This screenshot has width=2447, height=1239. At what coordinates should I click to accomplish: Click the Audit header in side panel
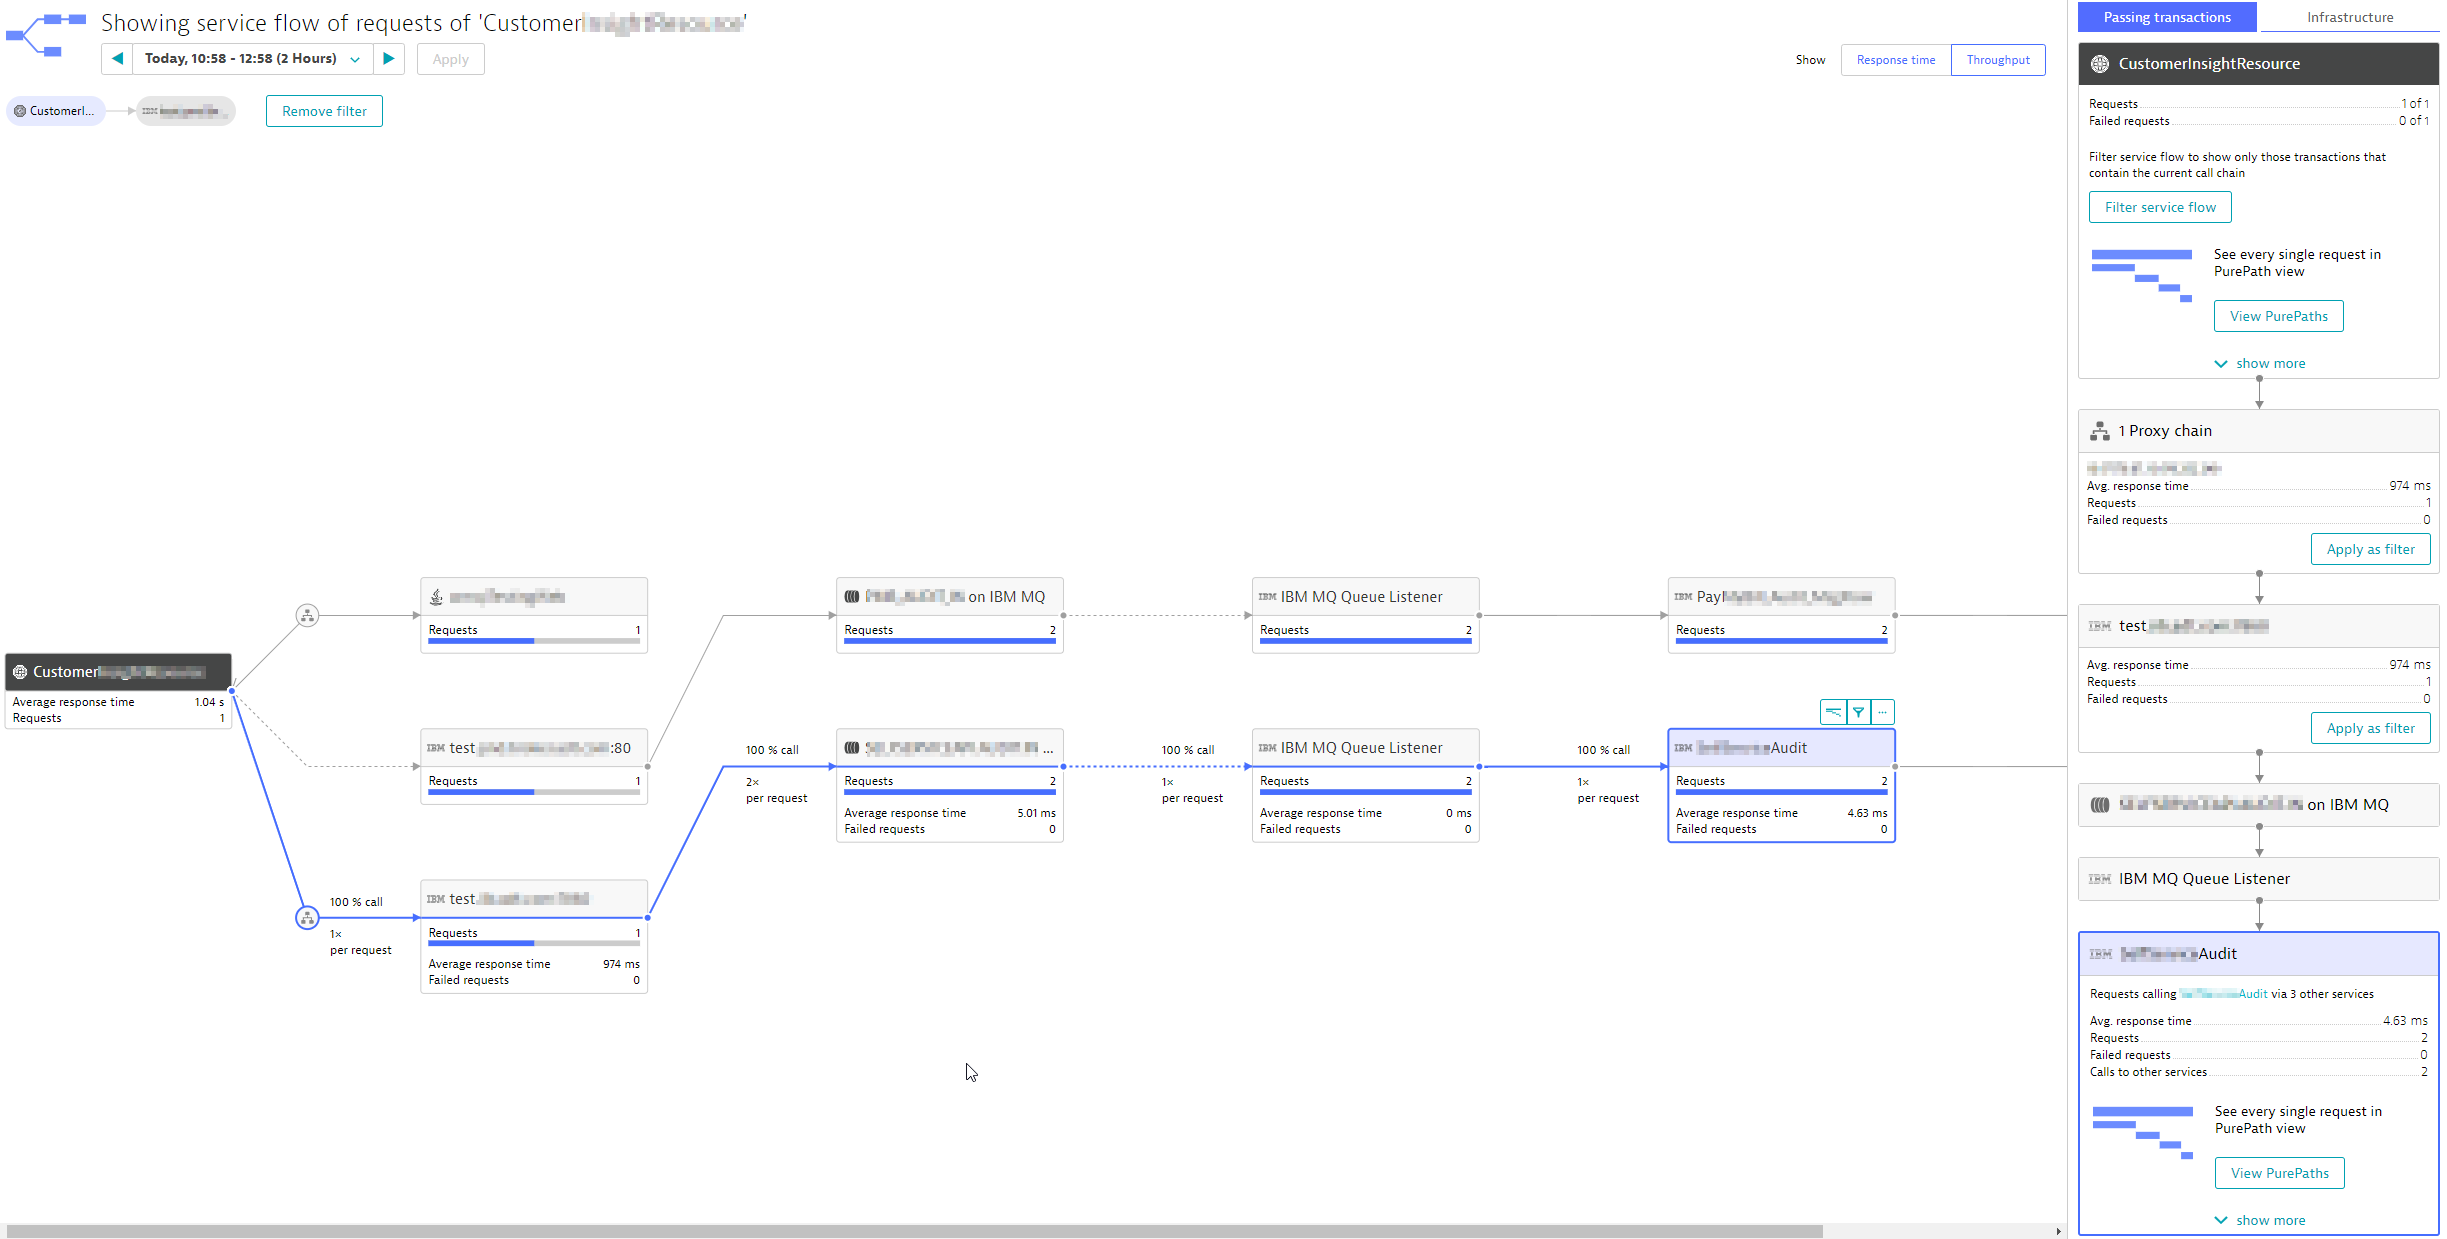[2258, 954]
